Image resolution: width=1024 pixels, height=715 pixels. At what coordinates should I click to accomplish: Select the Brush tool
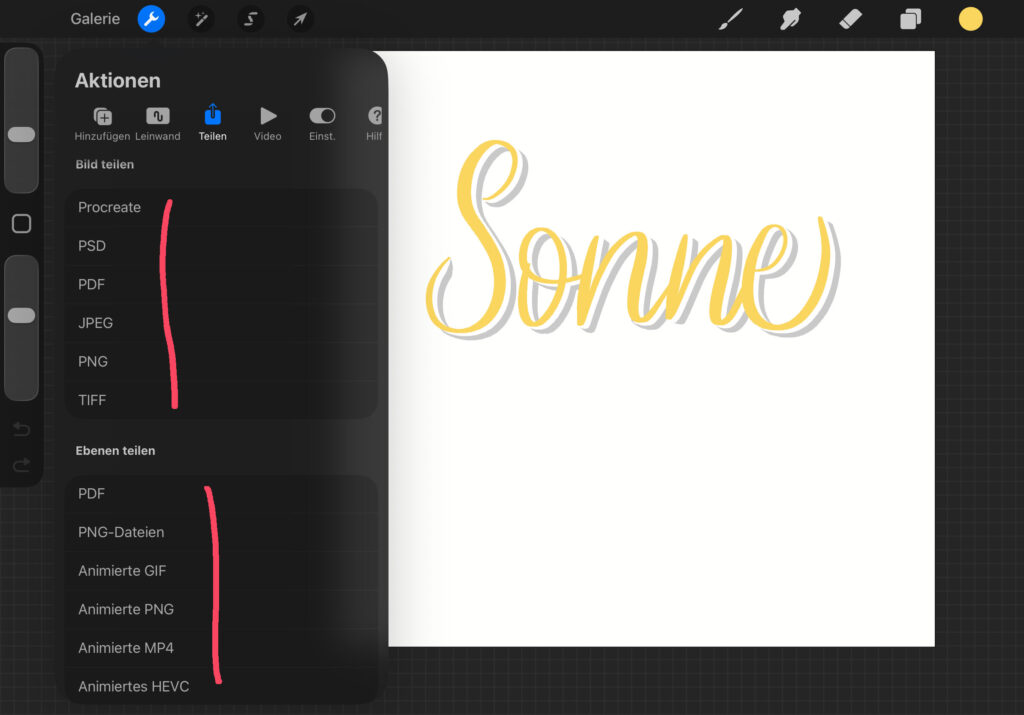tap(730, 19)
